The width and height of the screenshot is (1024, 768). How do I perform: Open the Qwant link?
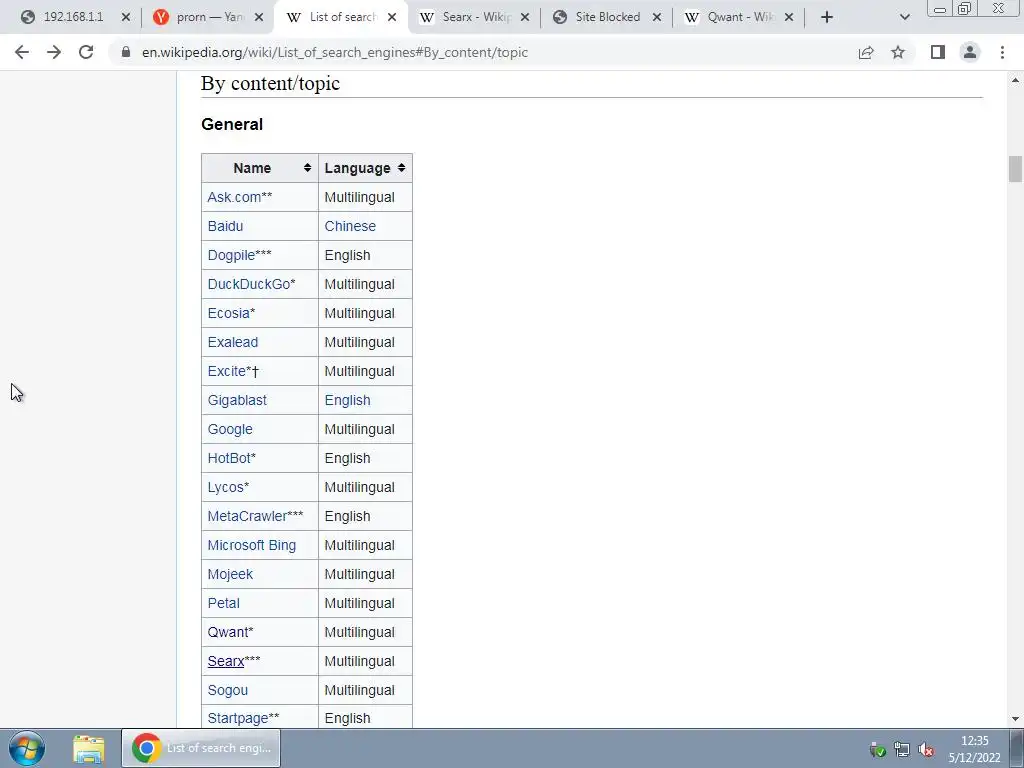click(x=227, y=632)
